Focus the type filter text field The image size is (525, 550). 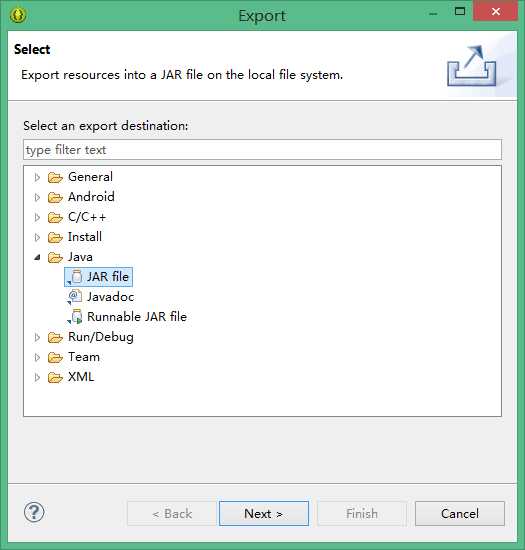[x=262, y=150]
